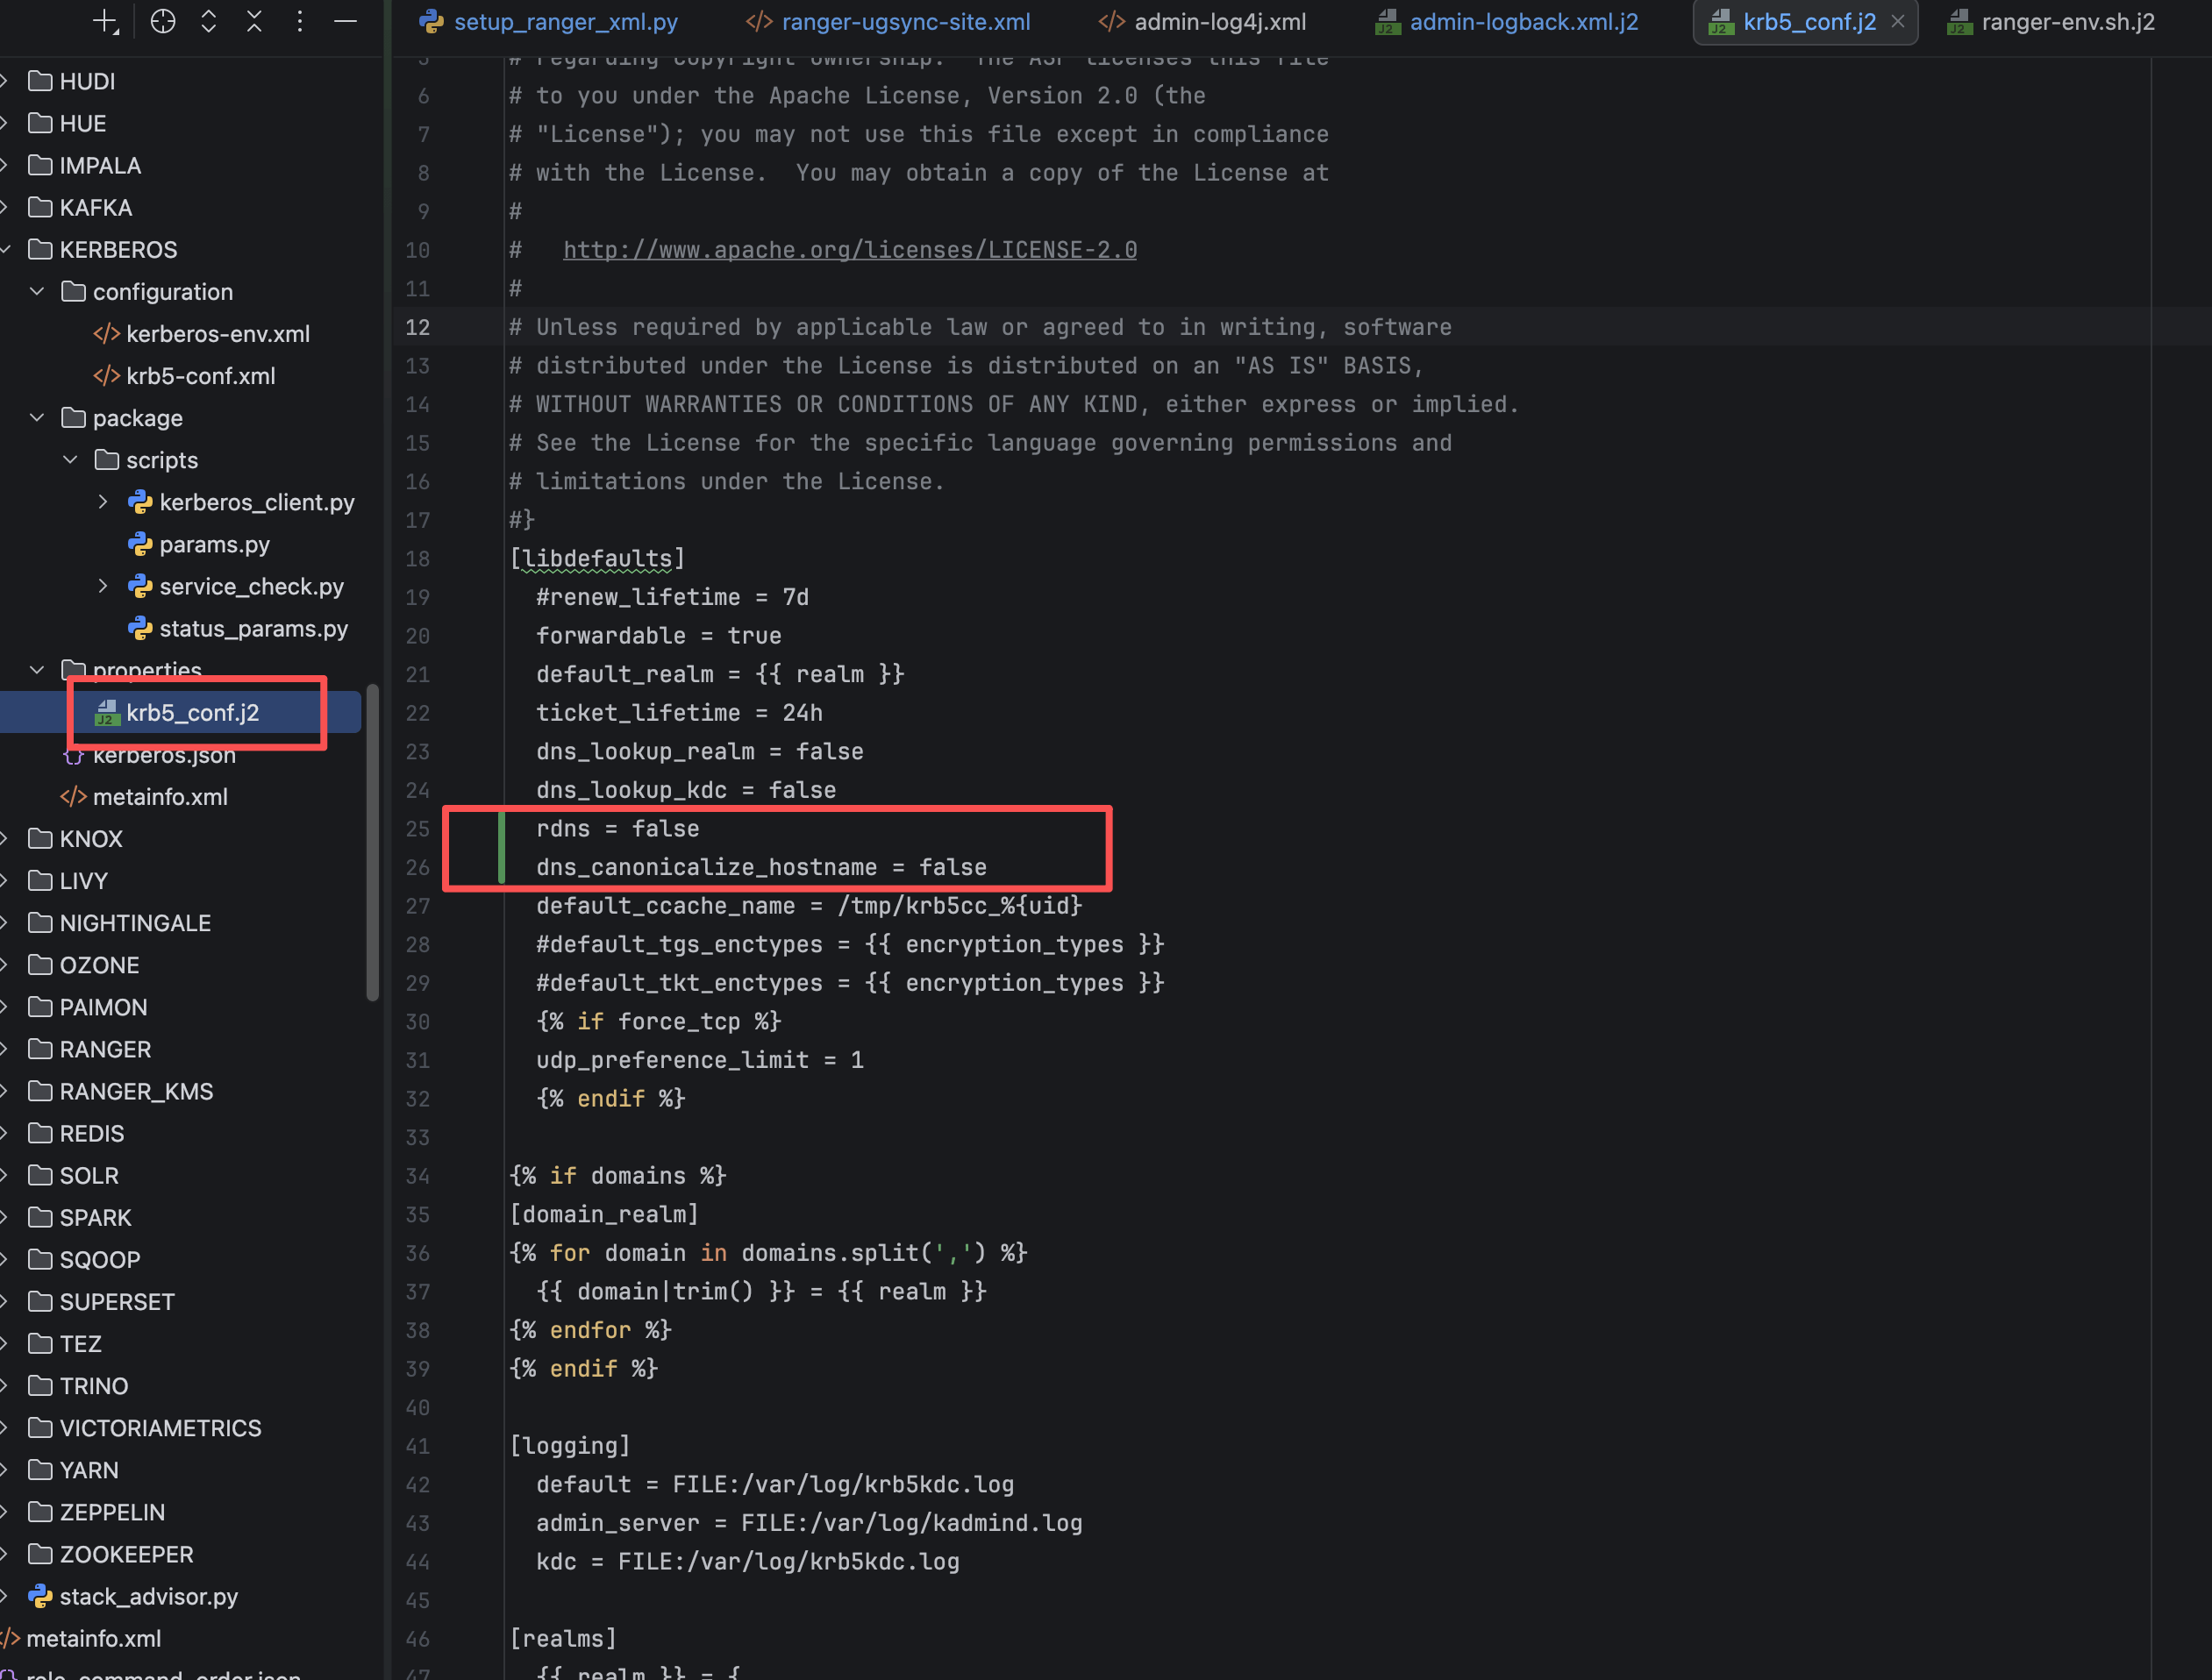This screenshot has height=1680, width=2212.
Task: Click the project tree vertical scrollbar
Action: tap(373, 840)
